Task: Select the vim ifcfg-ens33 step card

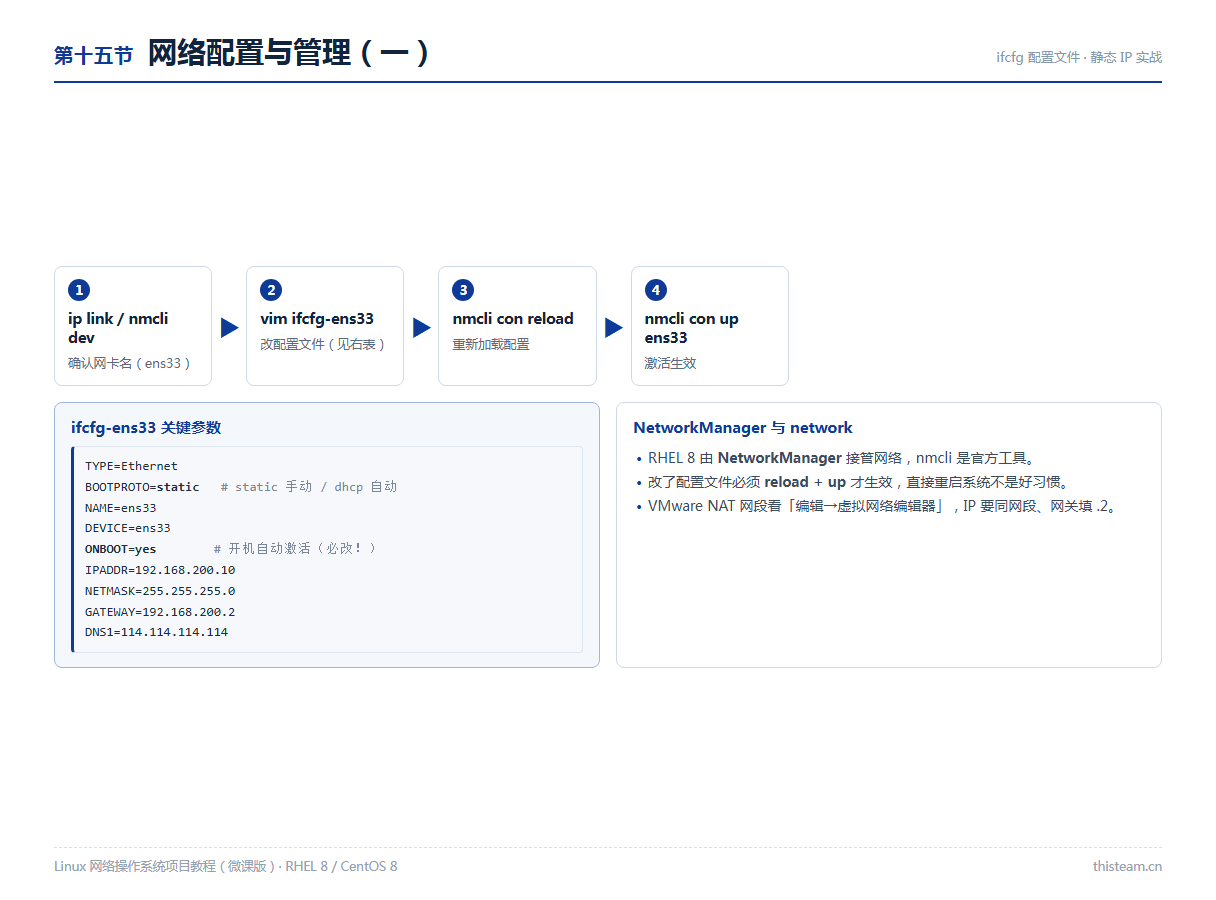Action: click(x=325, y=326)
